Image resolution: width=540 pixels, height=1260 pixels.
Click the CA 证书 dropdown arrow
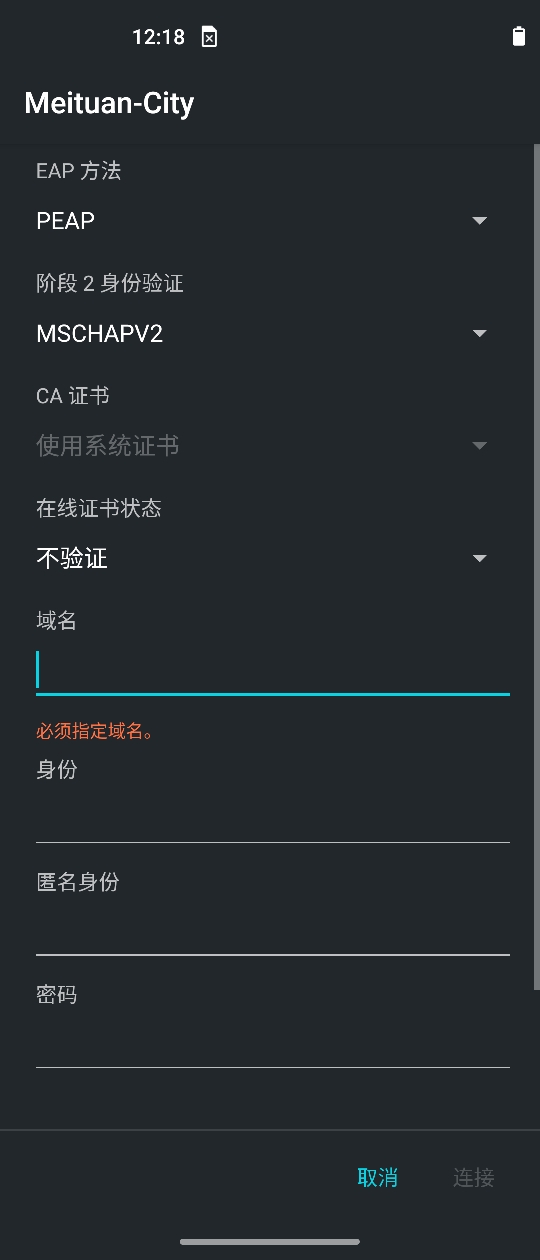click(x=480, y=445)
